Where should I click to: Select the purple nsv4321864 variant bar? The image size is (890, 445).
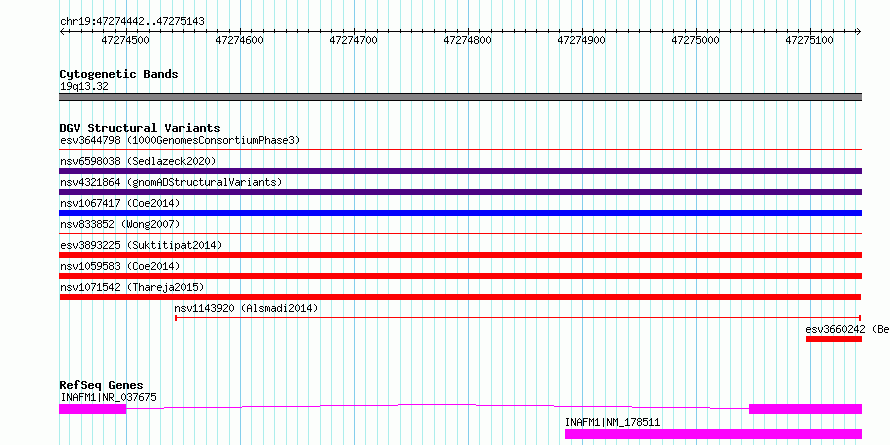click(460, 192)
